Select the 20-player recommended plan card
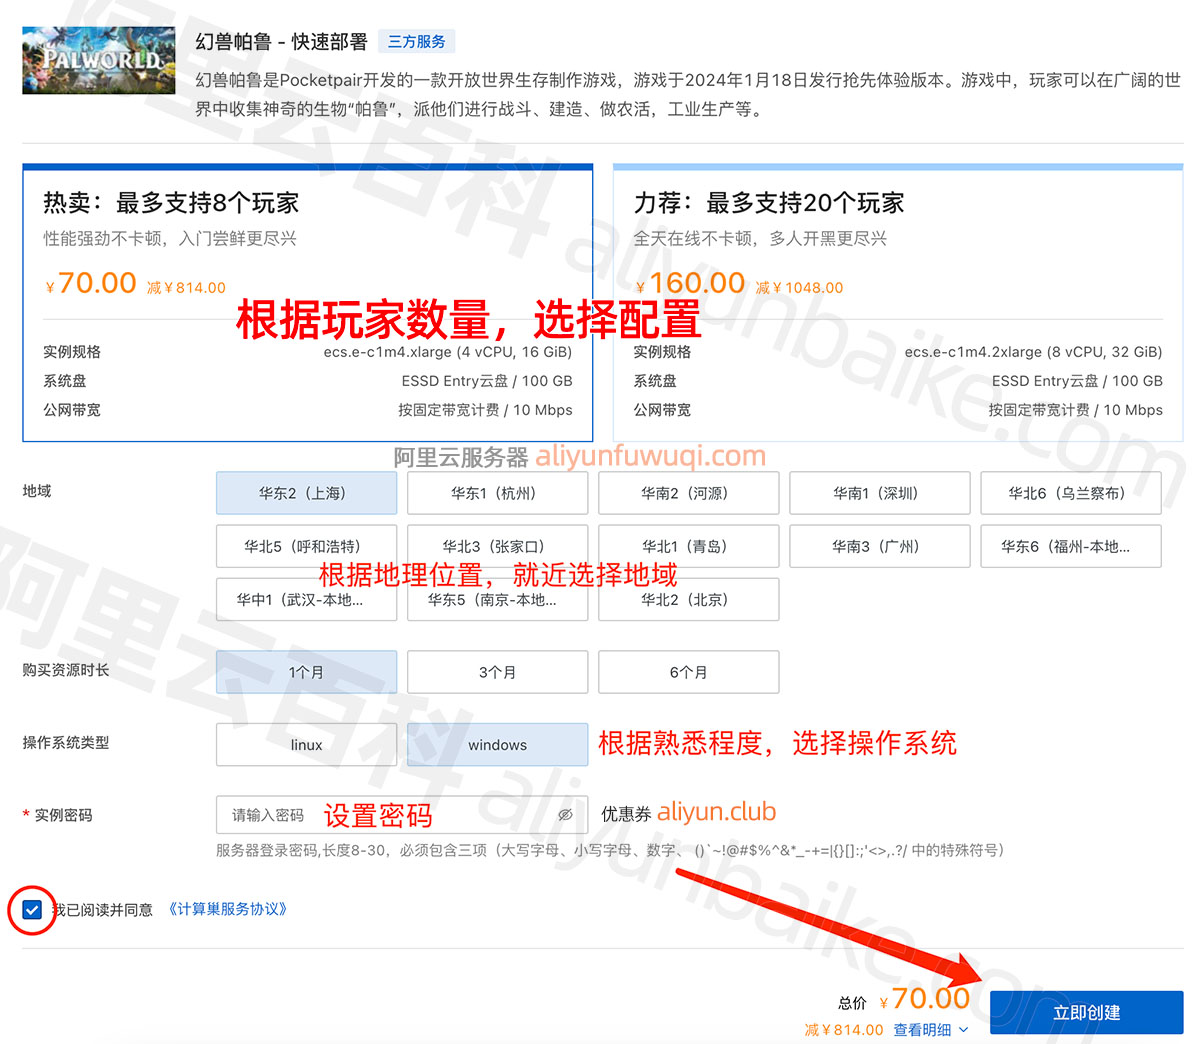1200x1044 pixels. tap(898, 303)
